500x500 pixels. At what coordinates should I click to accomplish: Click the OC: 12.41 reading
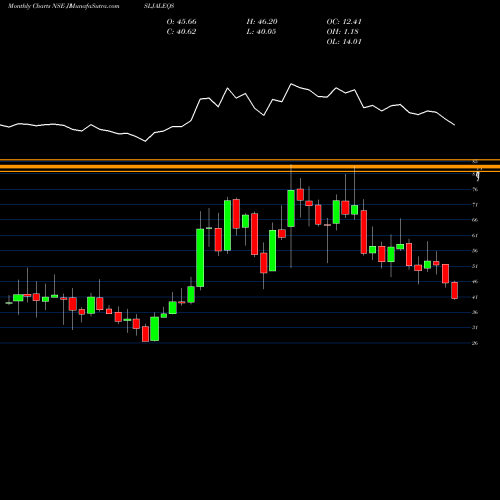click(x=344, y=22)
